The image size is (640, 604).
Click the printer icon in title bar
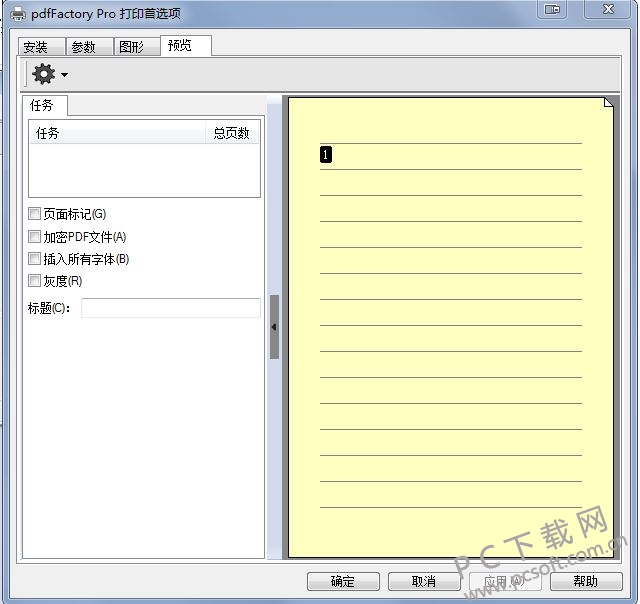pos(18,14)
